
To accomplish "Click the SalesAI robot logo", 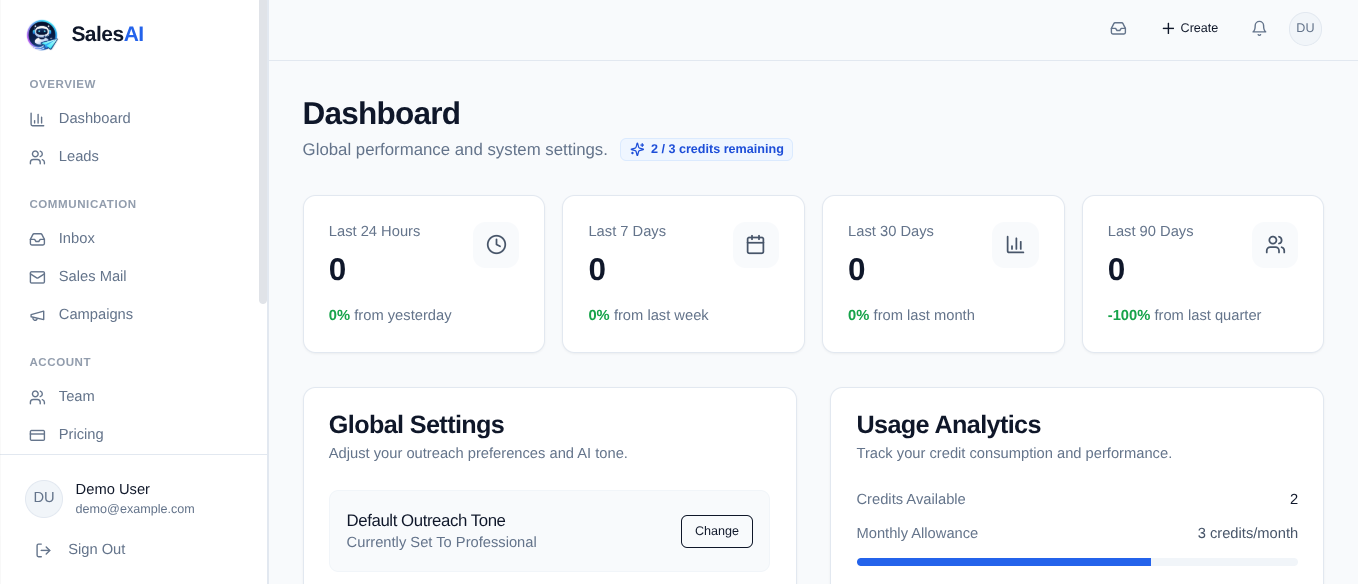I will (x=42, y=35).
